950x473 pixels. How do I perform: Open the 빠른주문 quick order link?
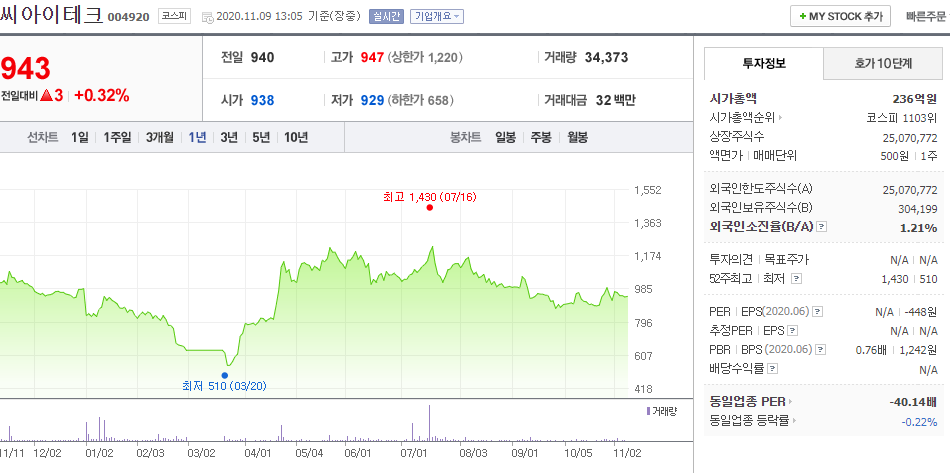928,16
